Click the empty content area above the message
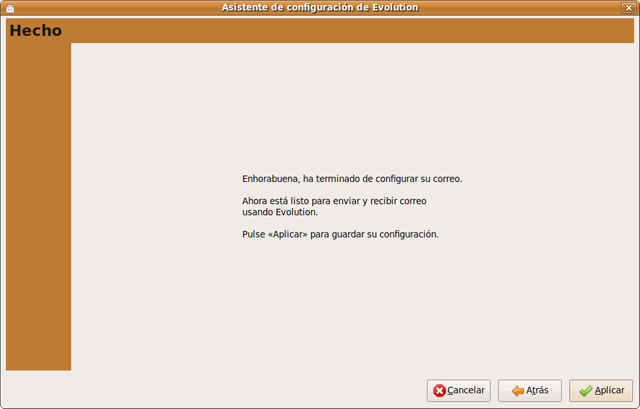The width and height of the screenshot is (640, 409). click(350, 100)
